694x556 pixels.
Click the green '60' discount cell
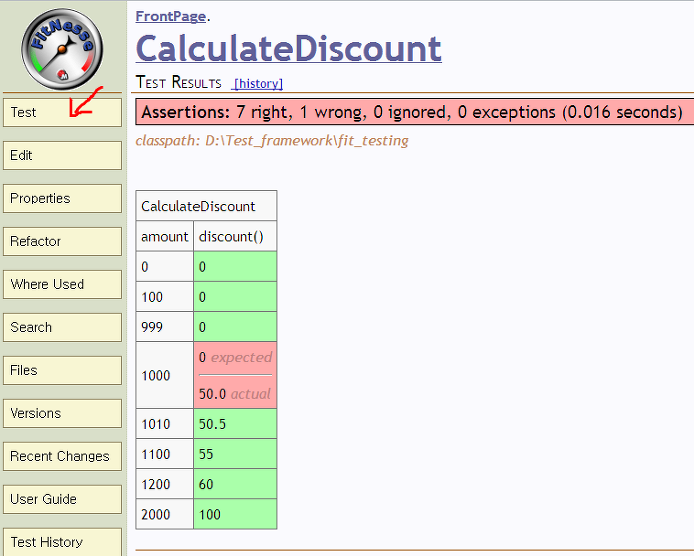coord(235,484)
